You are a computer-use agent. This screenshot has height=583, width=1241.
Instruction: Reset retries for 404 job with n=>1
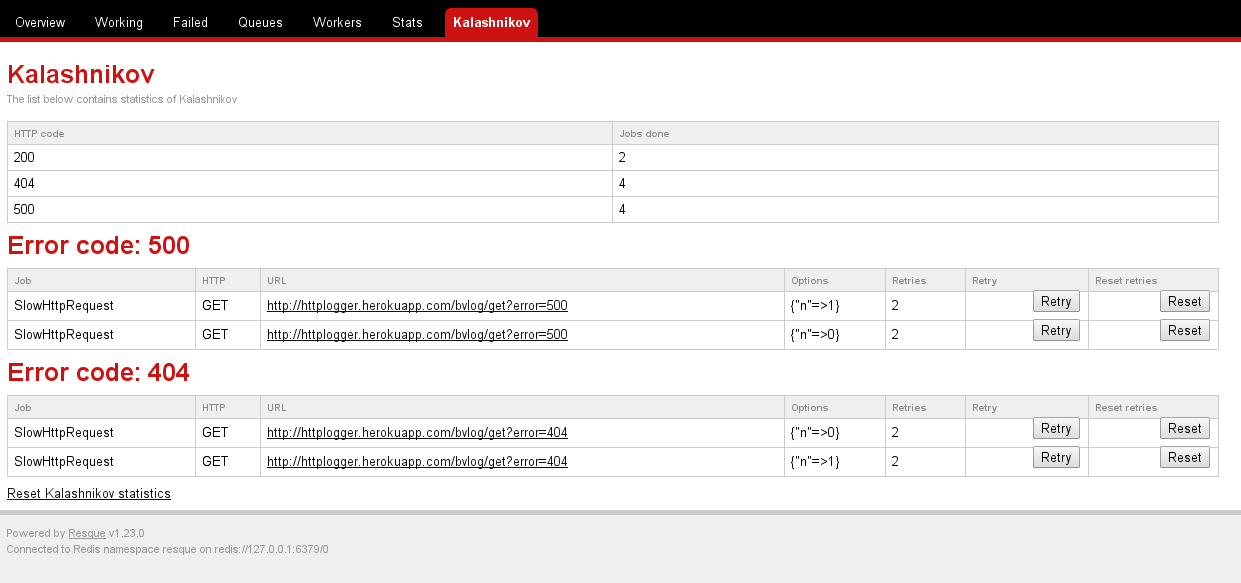(x=1184, y=457)
